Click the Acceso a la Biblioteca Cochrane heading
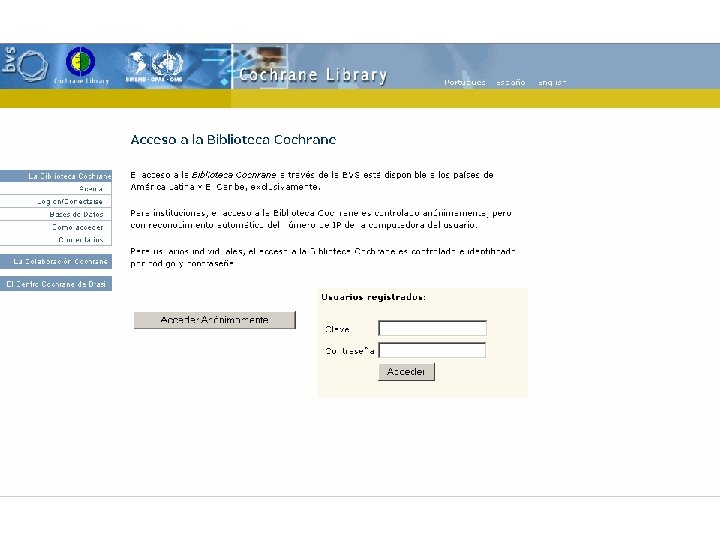The image size is (720, 540). coord(233,140)
